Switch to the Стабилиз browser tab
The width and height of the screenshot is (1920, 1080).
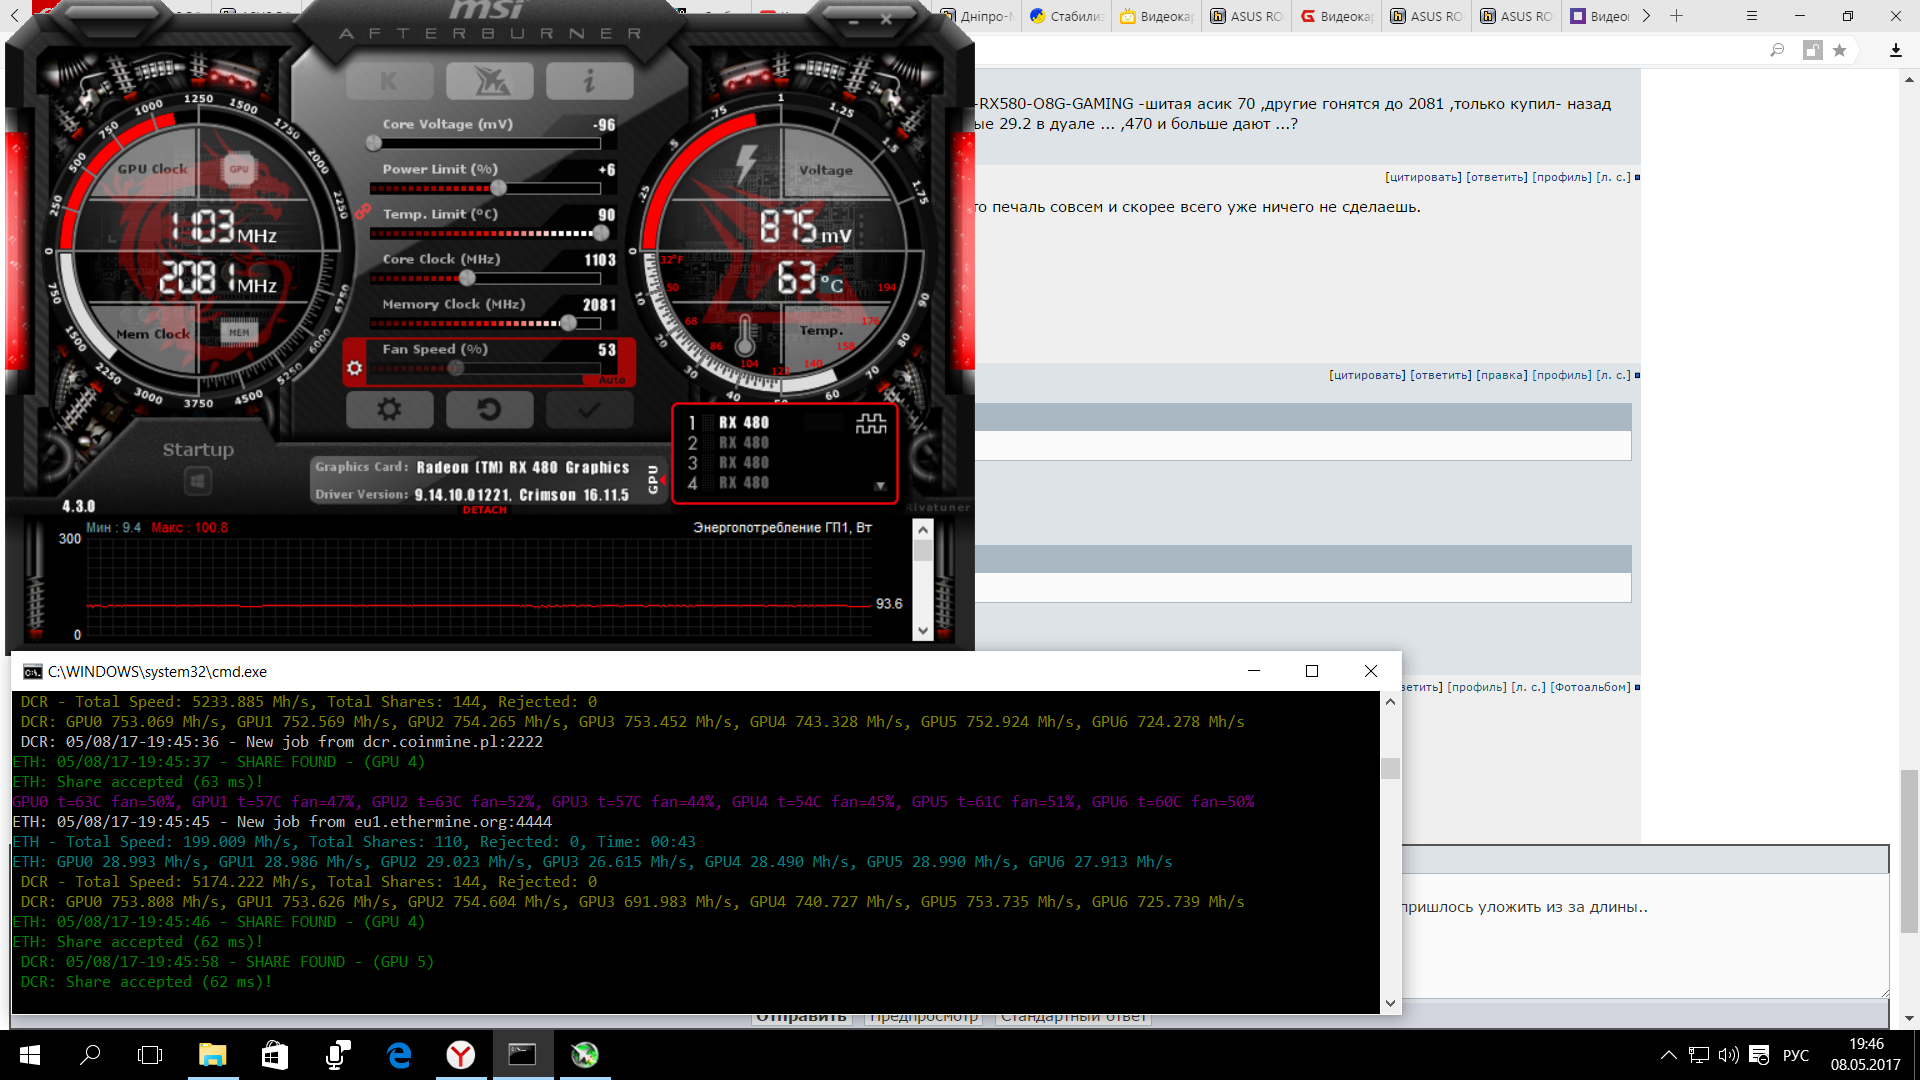coord(1066,16)
